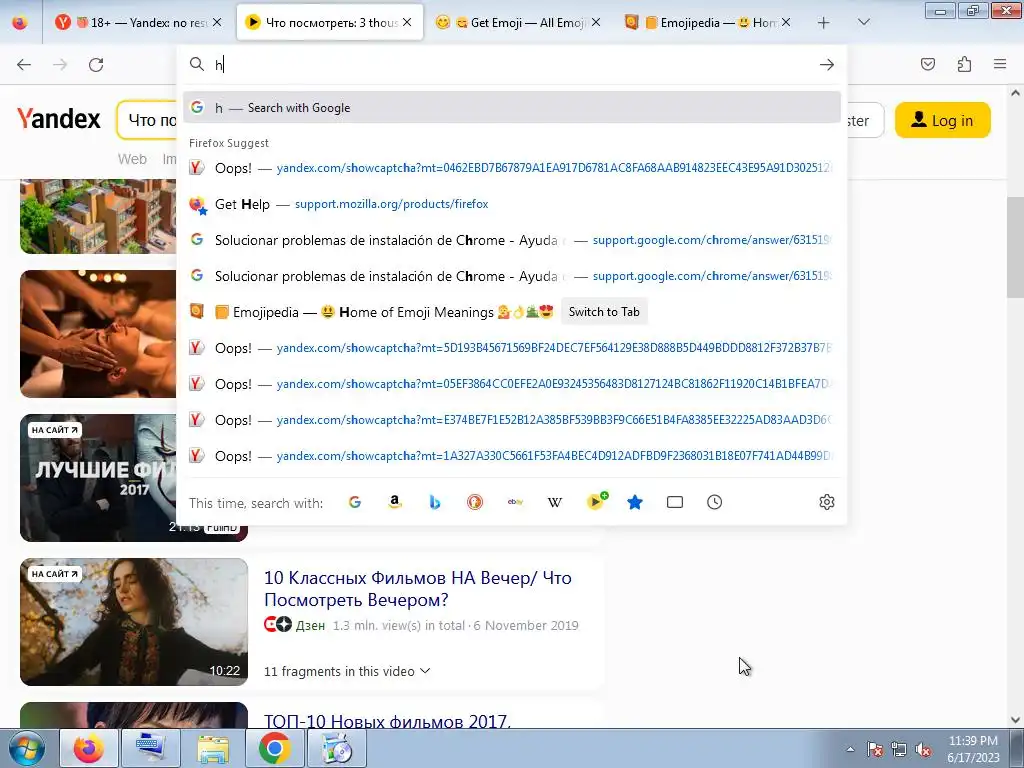The height and width of the screenshot is (768, 1024).
Task: Expand '11 fragments in this video'
Action: coord(347,671)
